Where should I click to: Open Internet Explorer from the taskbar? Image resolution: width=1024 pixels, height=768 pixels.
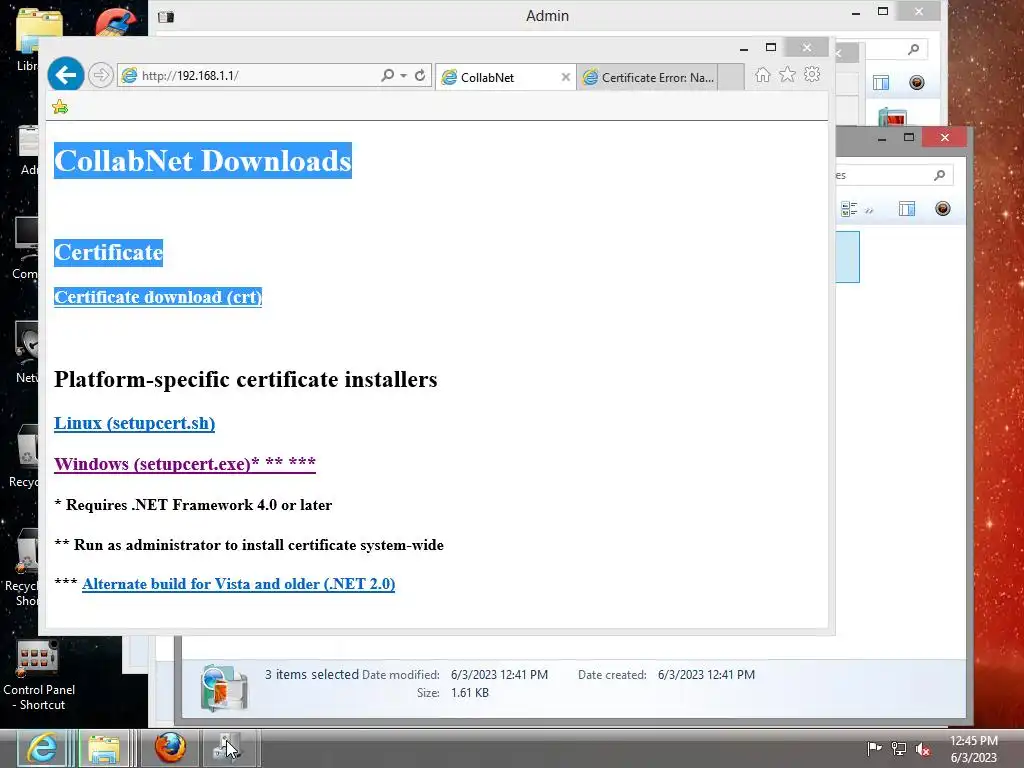pyautogui.click(x=42, y=748)
